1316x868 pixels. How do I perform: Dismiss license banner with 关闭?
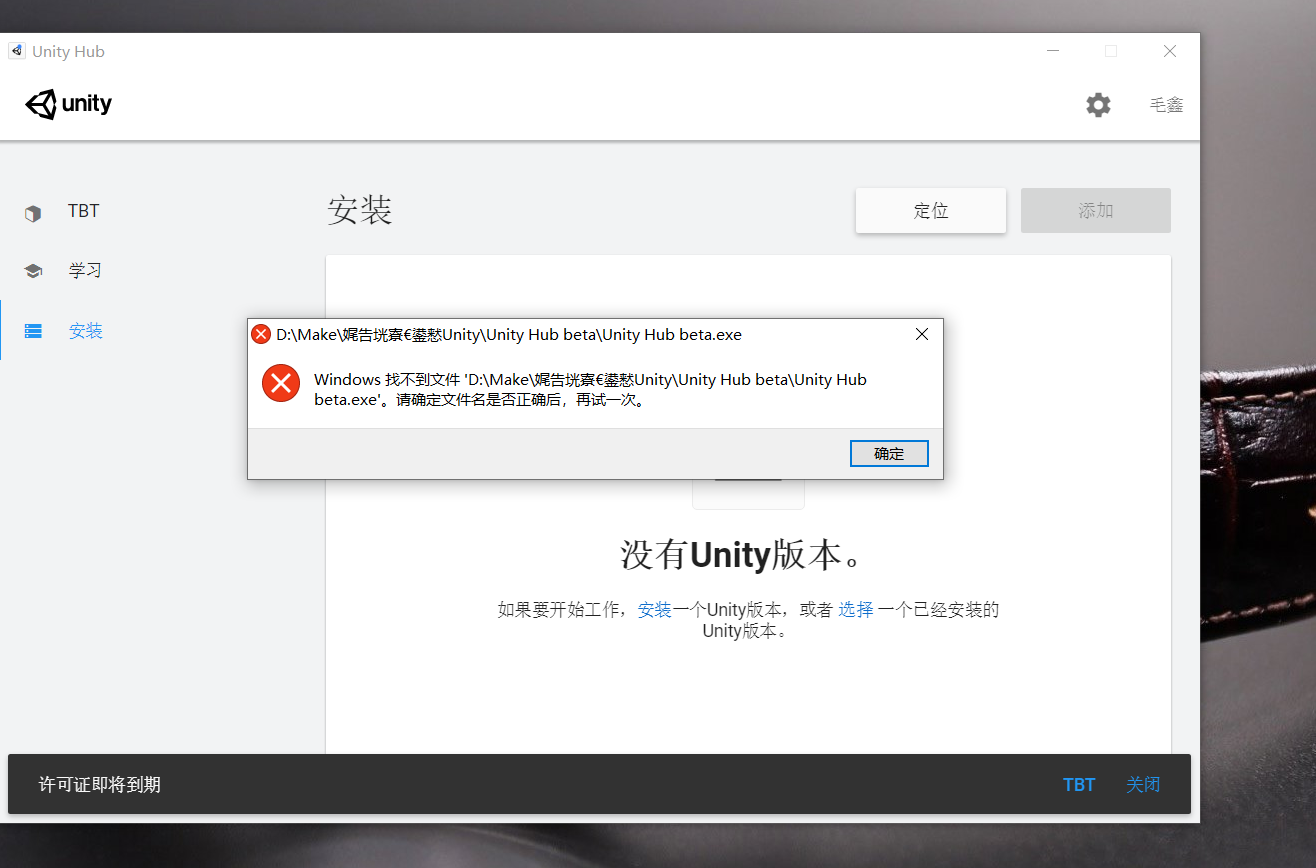coord(1143,785)
